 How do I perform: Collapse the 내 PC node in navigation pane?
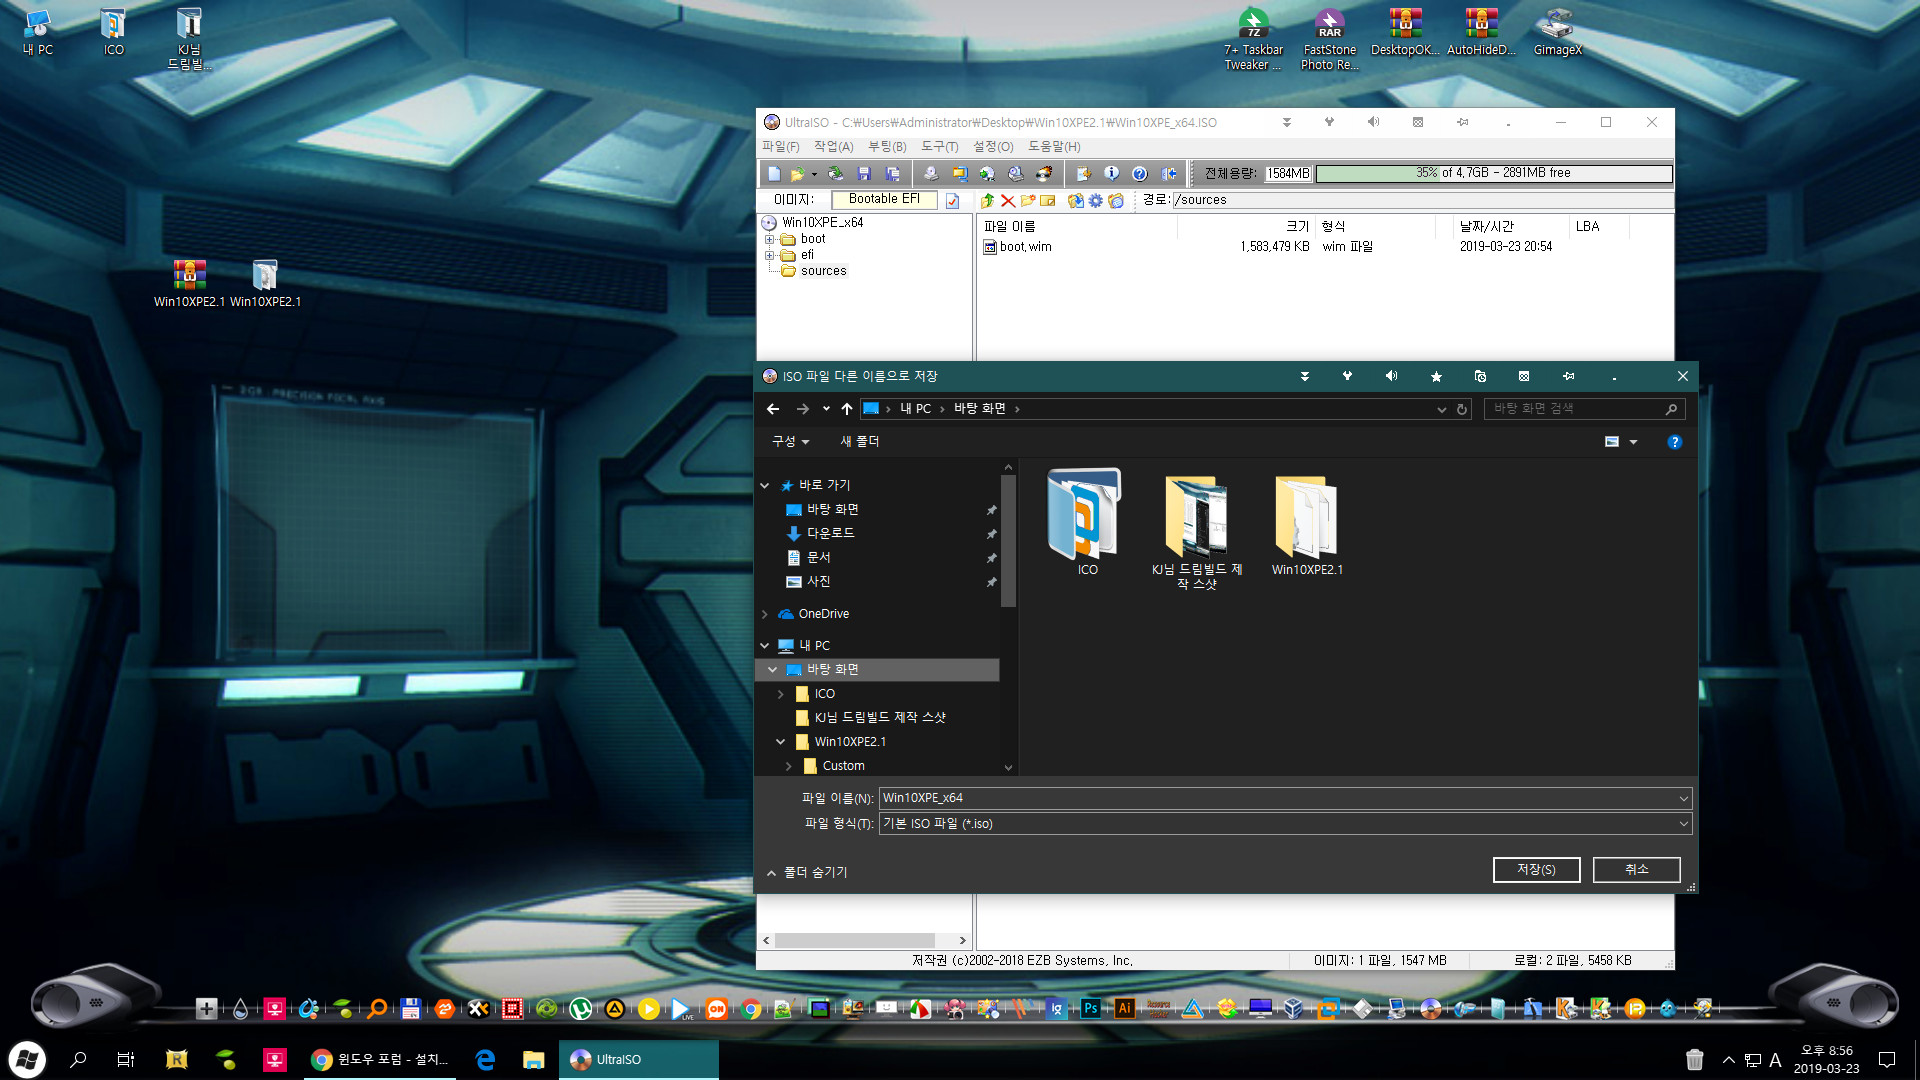pos(765,646)
